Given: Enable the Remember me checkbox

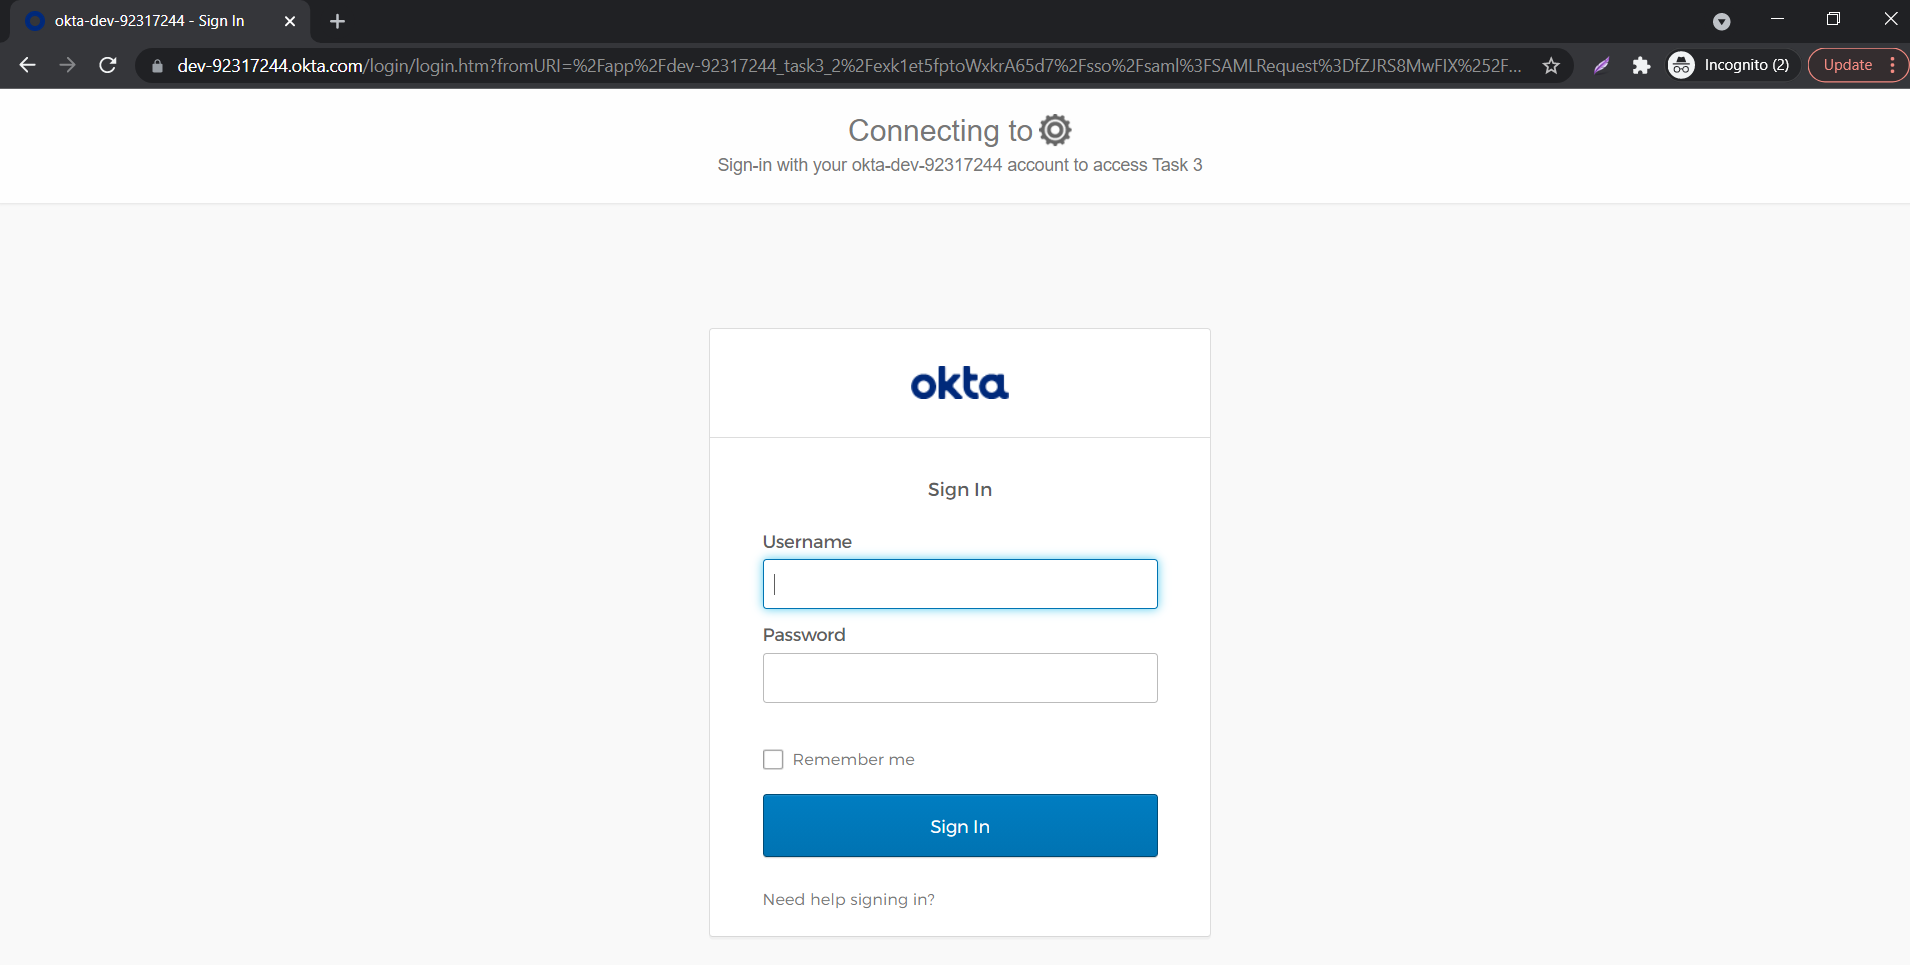Looking at the screenshot, I should click(772, 759).
